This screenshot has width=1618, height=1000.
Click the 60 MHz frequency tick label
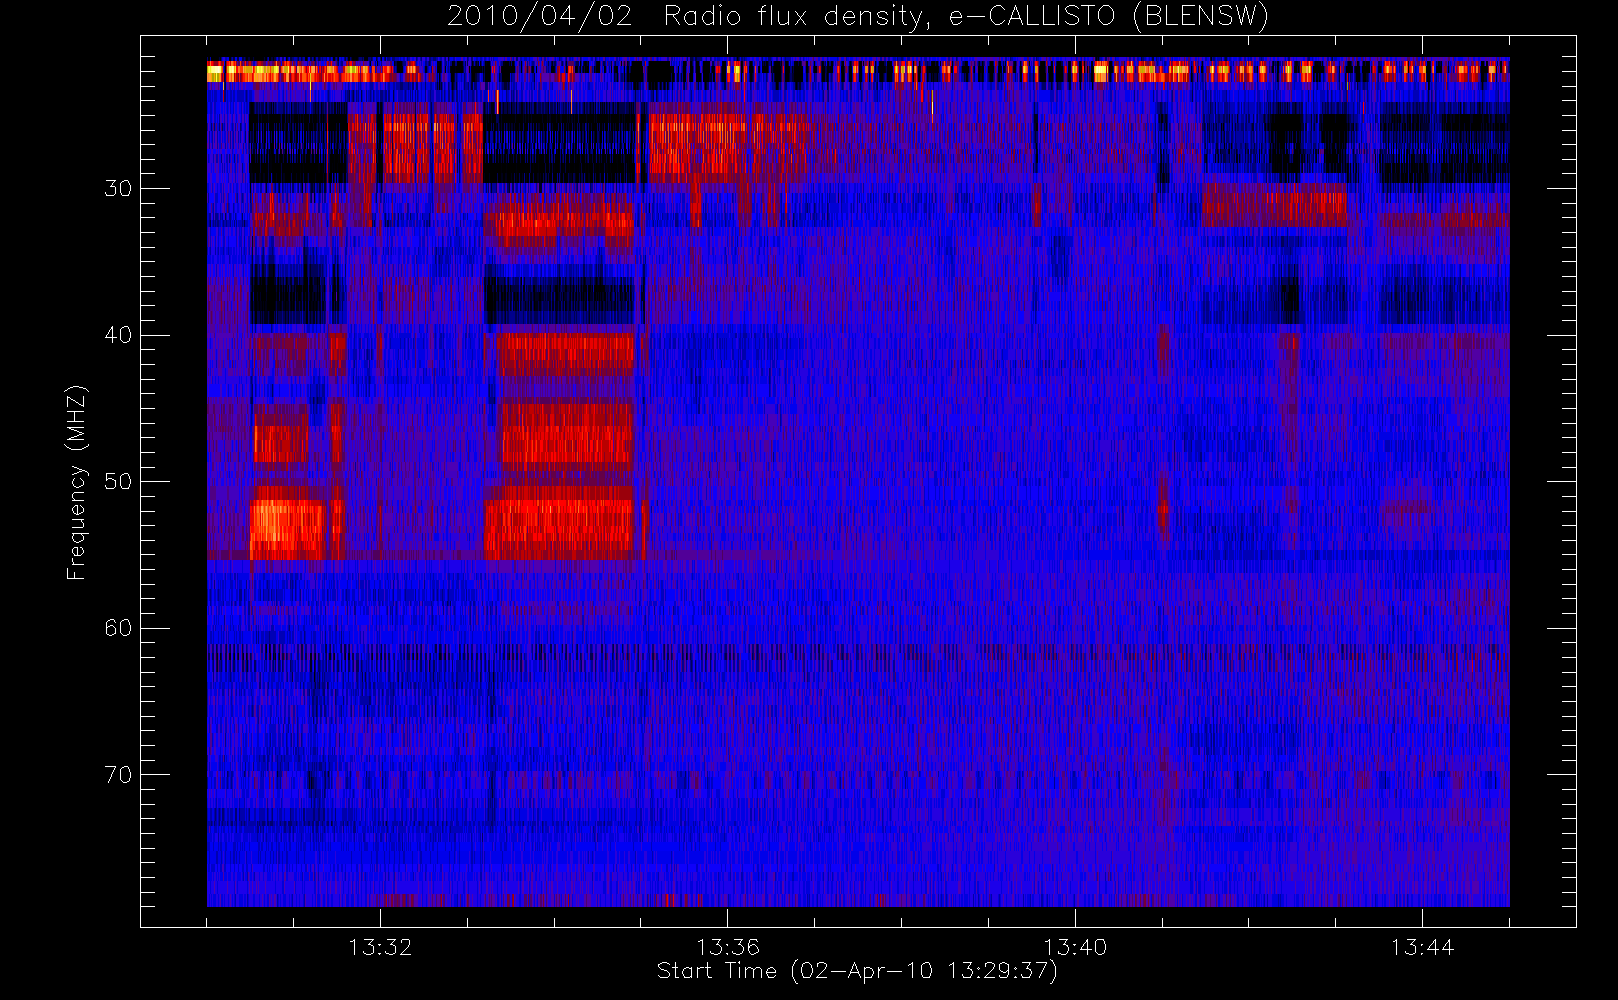(x=118, y=628)
